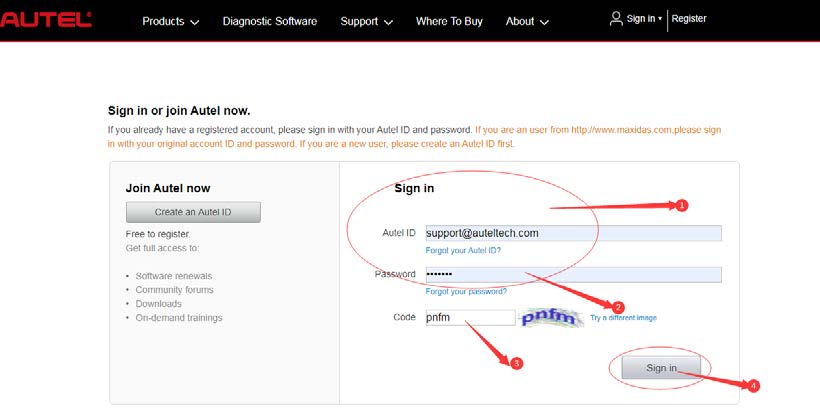This screenshot has height=411, width=820.
Task: Focus the Code input field
Action: pos(470,317)
